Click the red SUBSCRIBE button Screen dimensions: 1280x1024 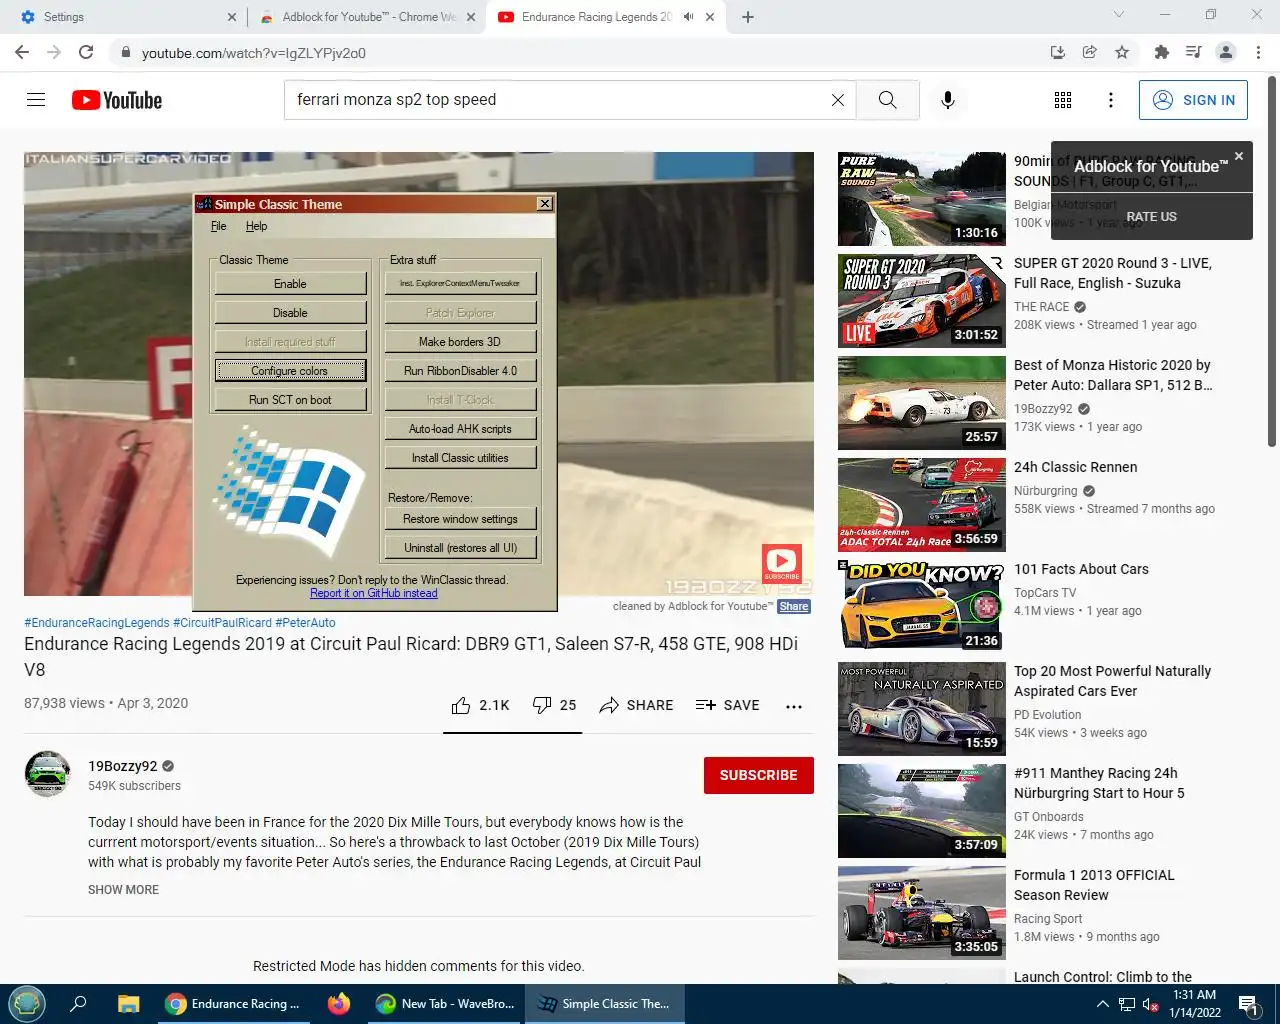pos(759,775)
